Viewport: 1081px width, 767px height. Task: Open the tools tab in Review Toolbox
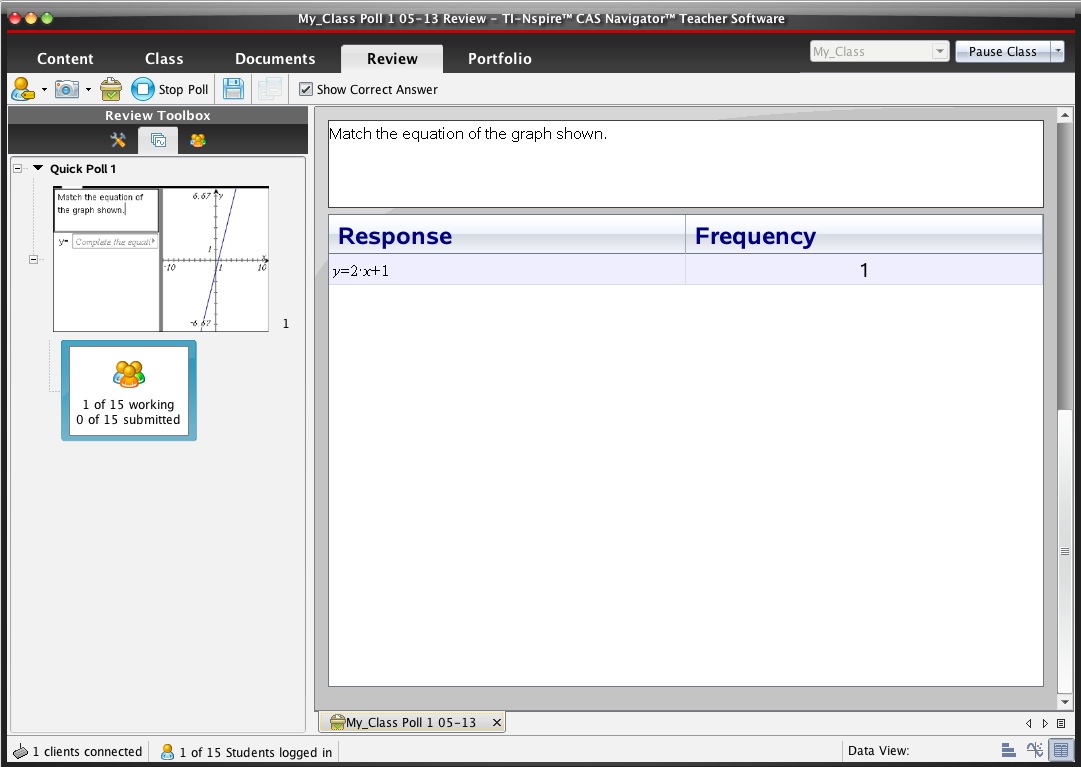[x=118, y=140]
